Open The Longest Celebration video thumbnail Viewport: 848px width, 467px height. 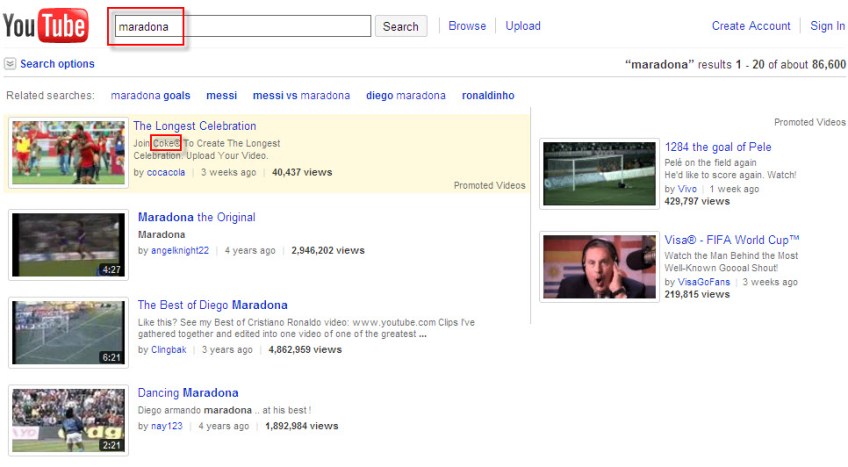68,152
